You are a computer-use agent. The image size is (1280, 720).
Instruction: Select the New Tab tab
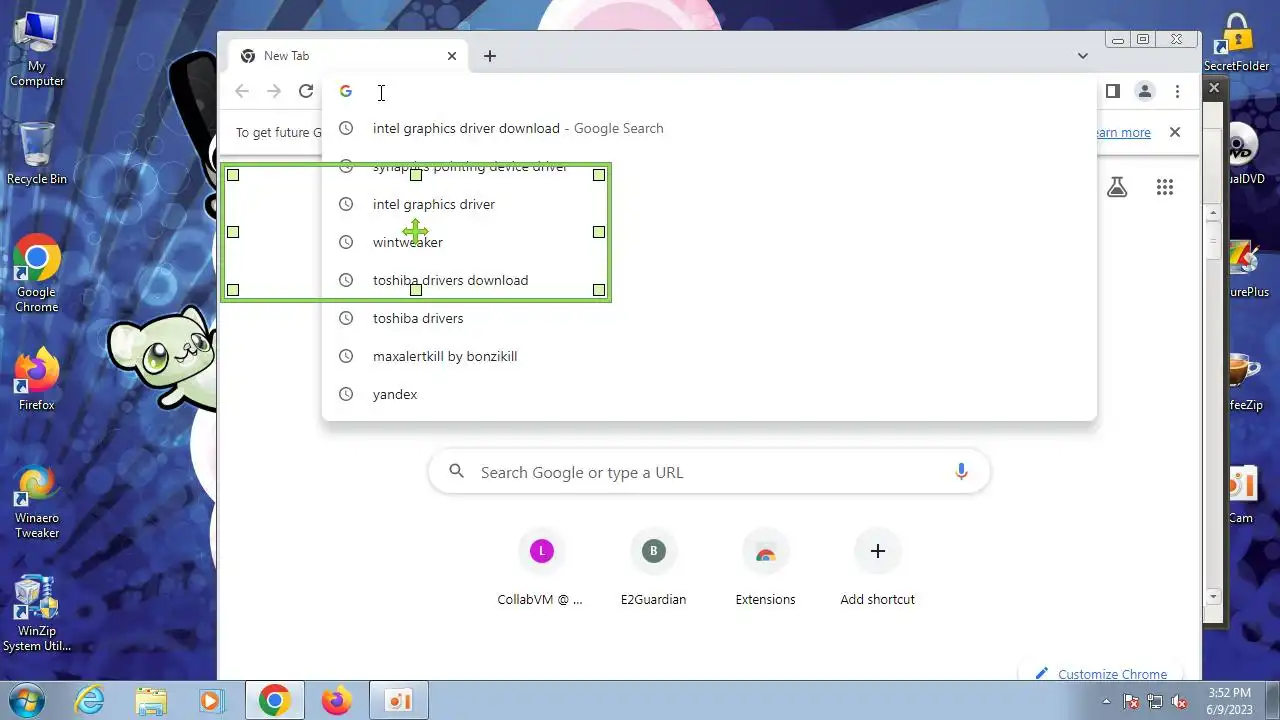346,56
